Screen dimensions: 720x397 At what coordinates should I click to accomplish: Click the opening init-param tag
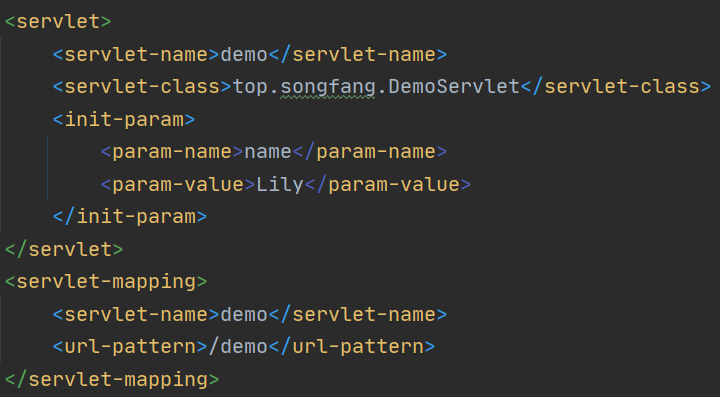tap(124, 119)
